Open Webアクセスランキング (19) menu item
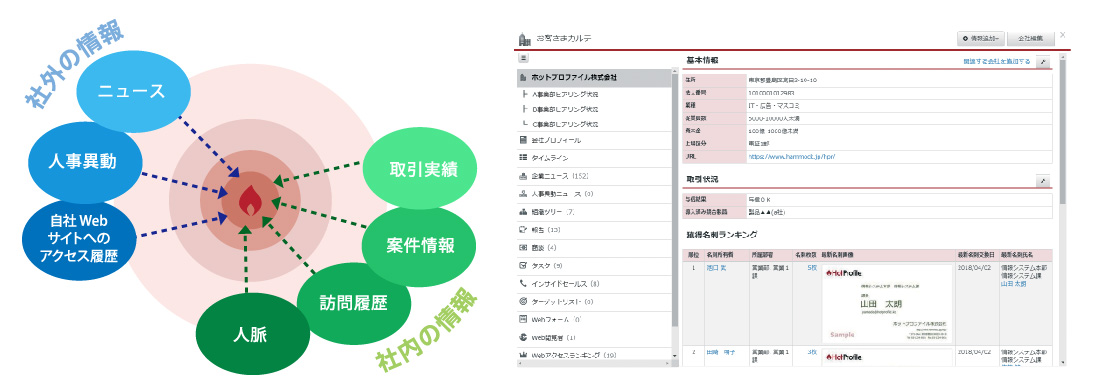Image resolution: width=1094 pixels, height=391 pixels. [x=594, y=356]
